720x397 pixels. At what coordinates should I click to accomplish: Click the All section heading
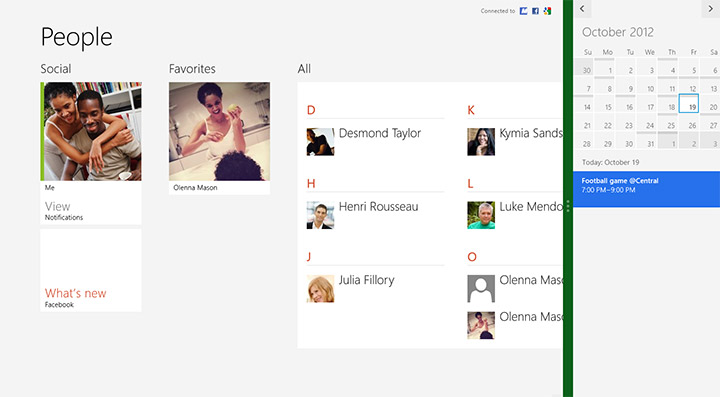click(x=304, y=69)
